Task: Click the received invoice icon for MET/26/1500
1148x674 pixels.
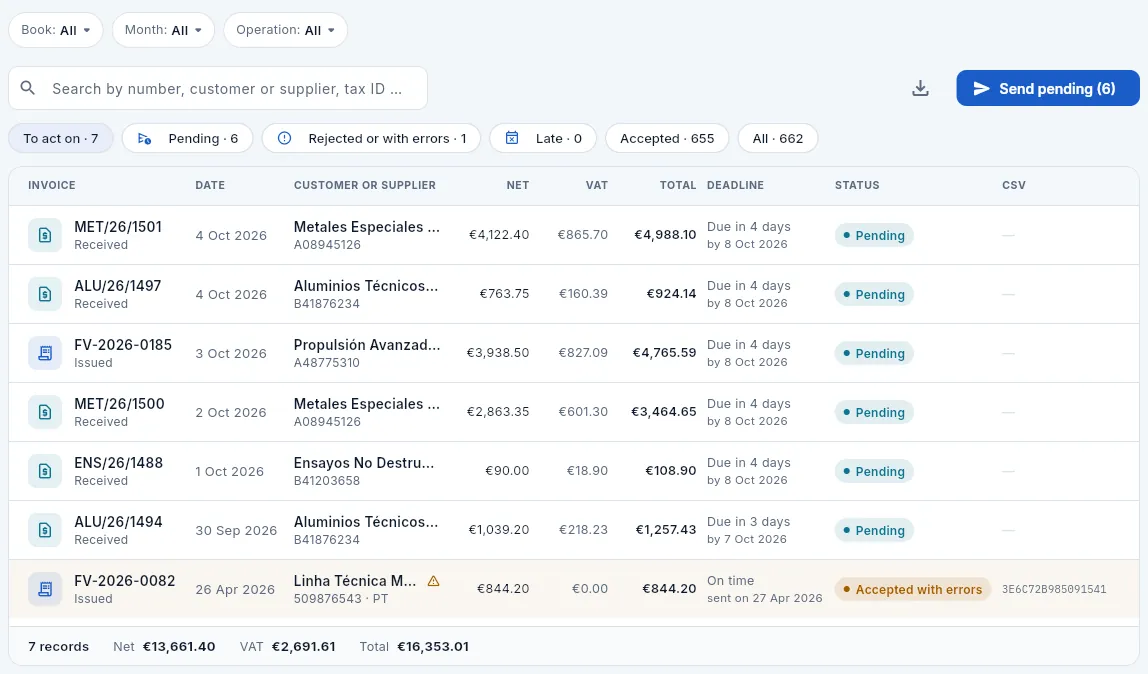Action: pyautogui.click(x=45, y=412)
